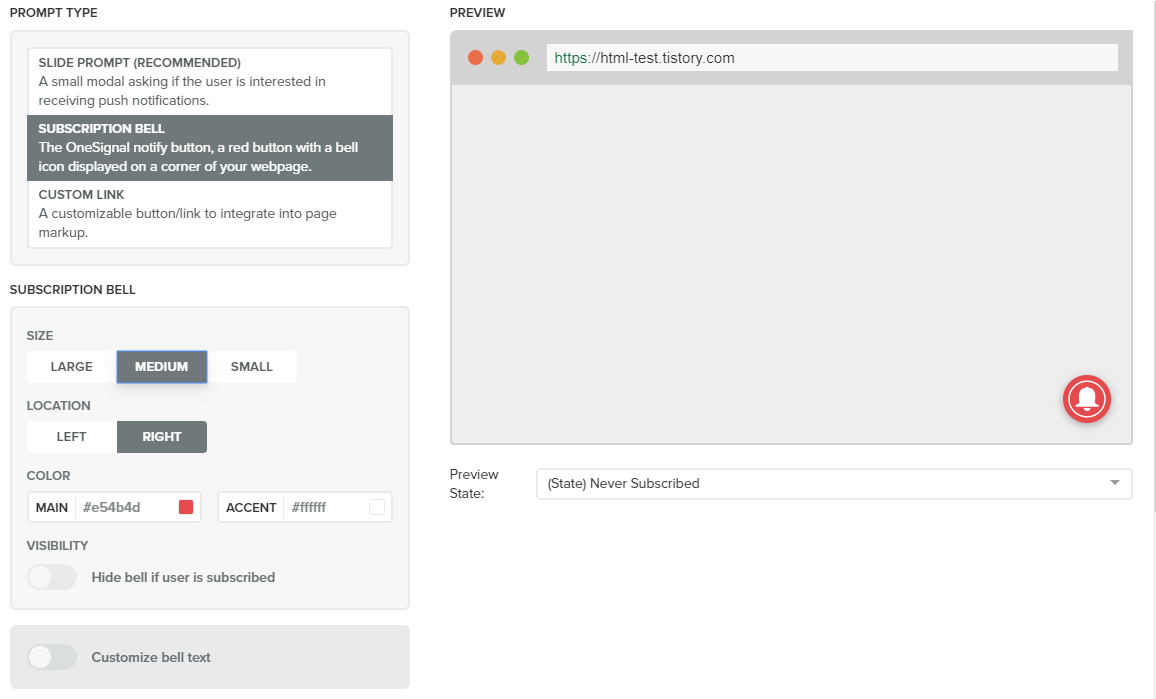Set bell size to Medium
Viewport: 1156px width, 699px height.
click(x=162, y=367)
